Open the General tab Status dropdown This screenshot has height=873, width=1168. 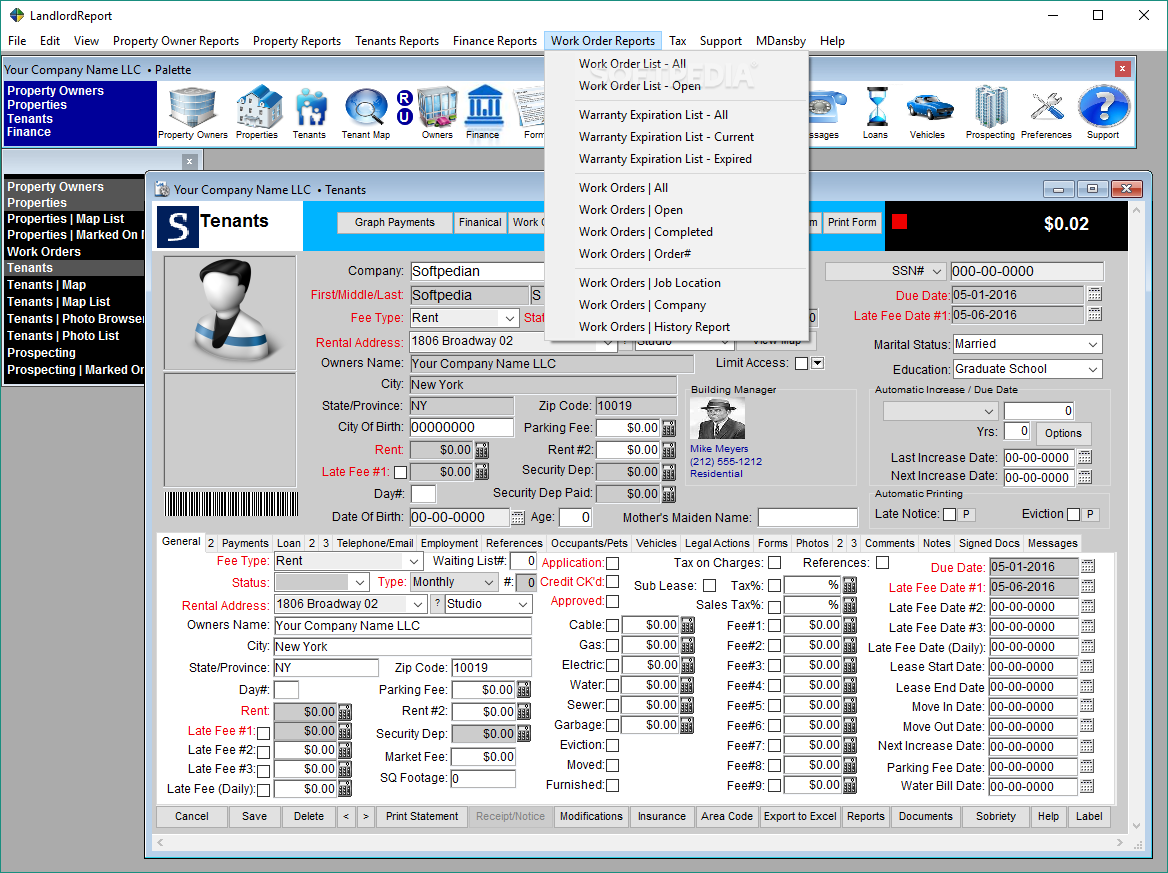[360, 582]
